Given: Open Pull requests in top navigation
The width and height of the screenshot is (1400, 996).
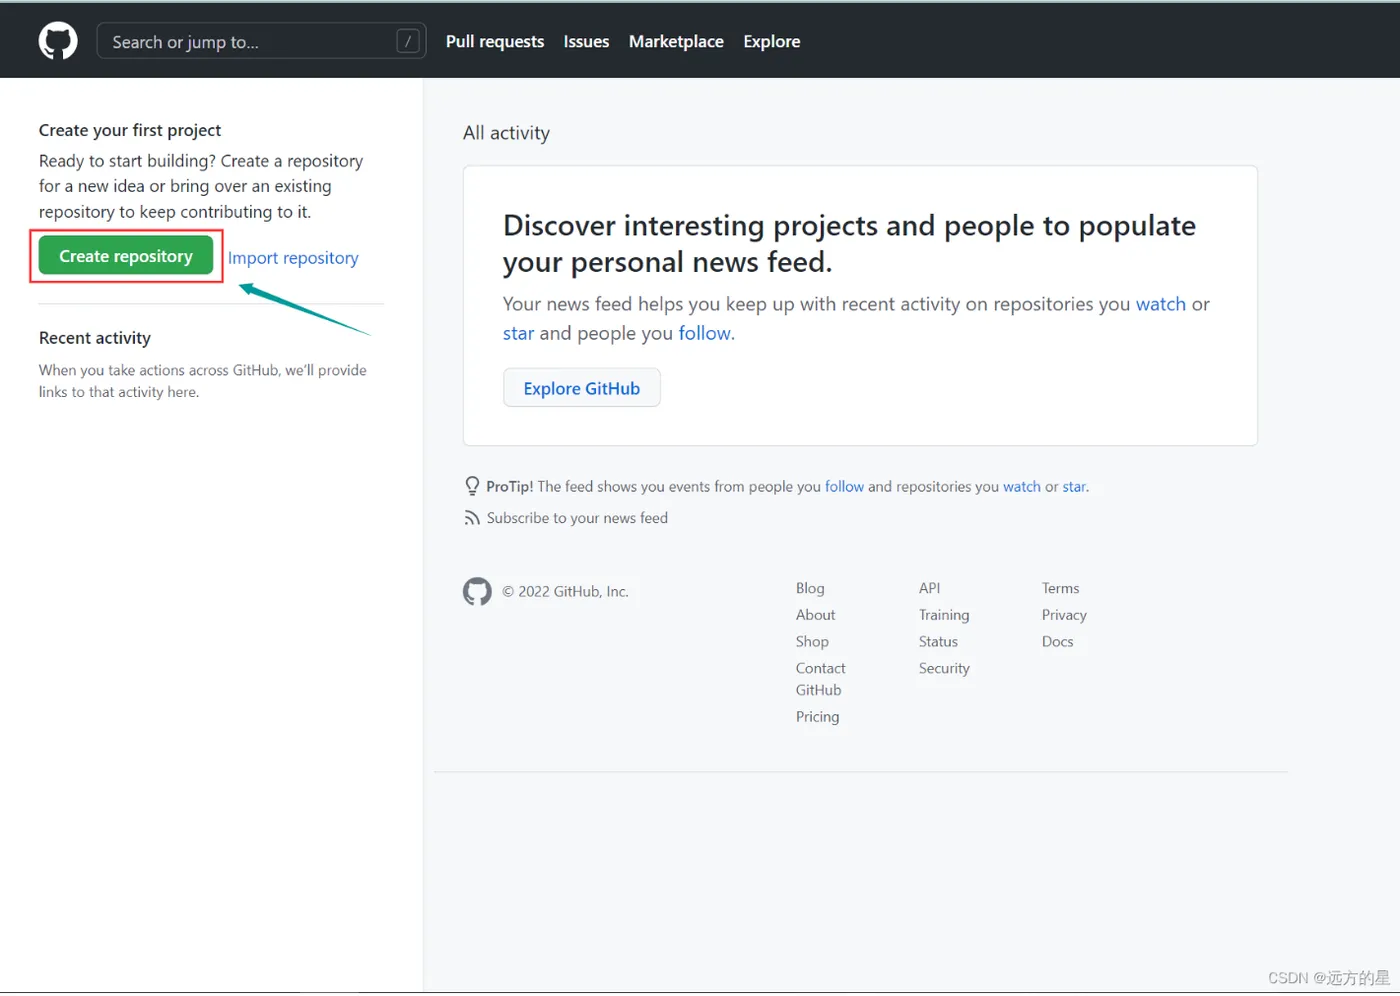Looking at the screenshot, I should point(495,41).
